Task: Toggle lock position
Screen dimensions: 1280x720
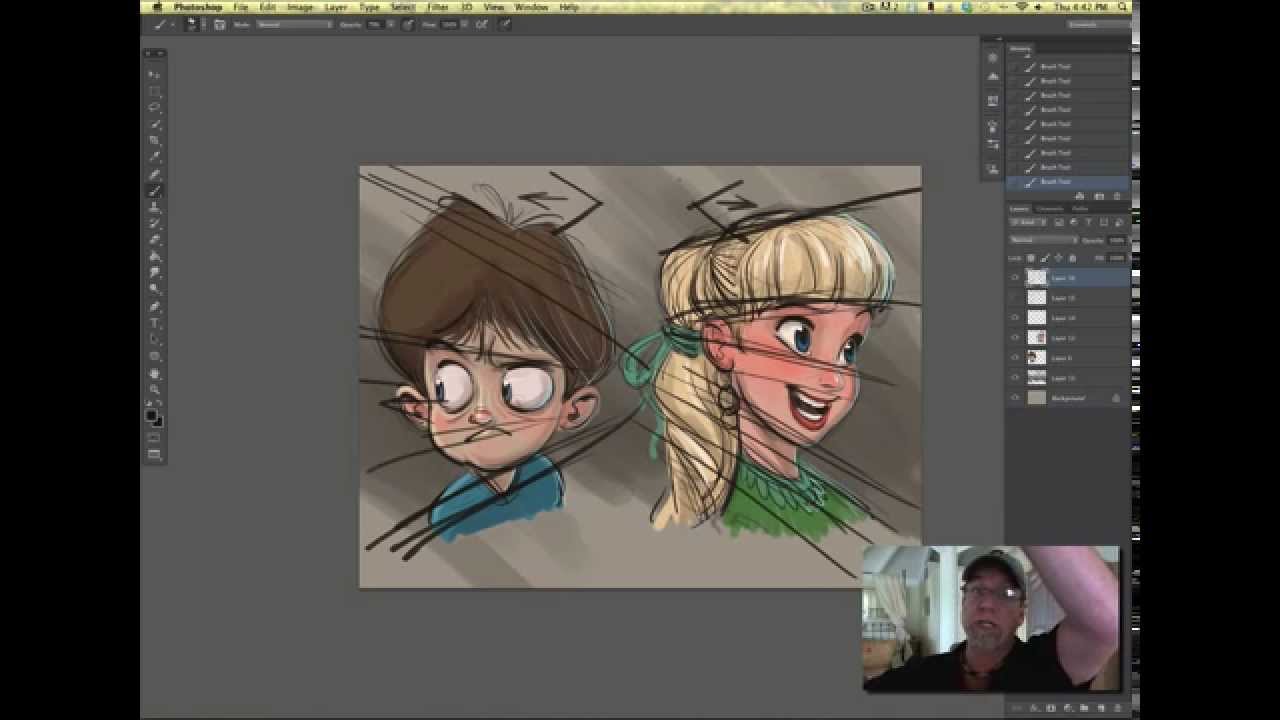Action: point(1058,259)
